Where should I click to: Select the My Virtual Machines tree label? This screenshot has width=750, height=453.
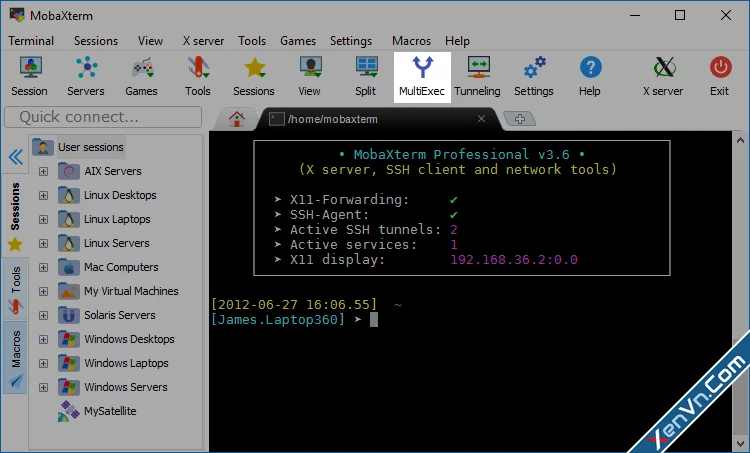click(x=131, y=291)
